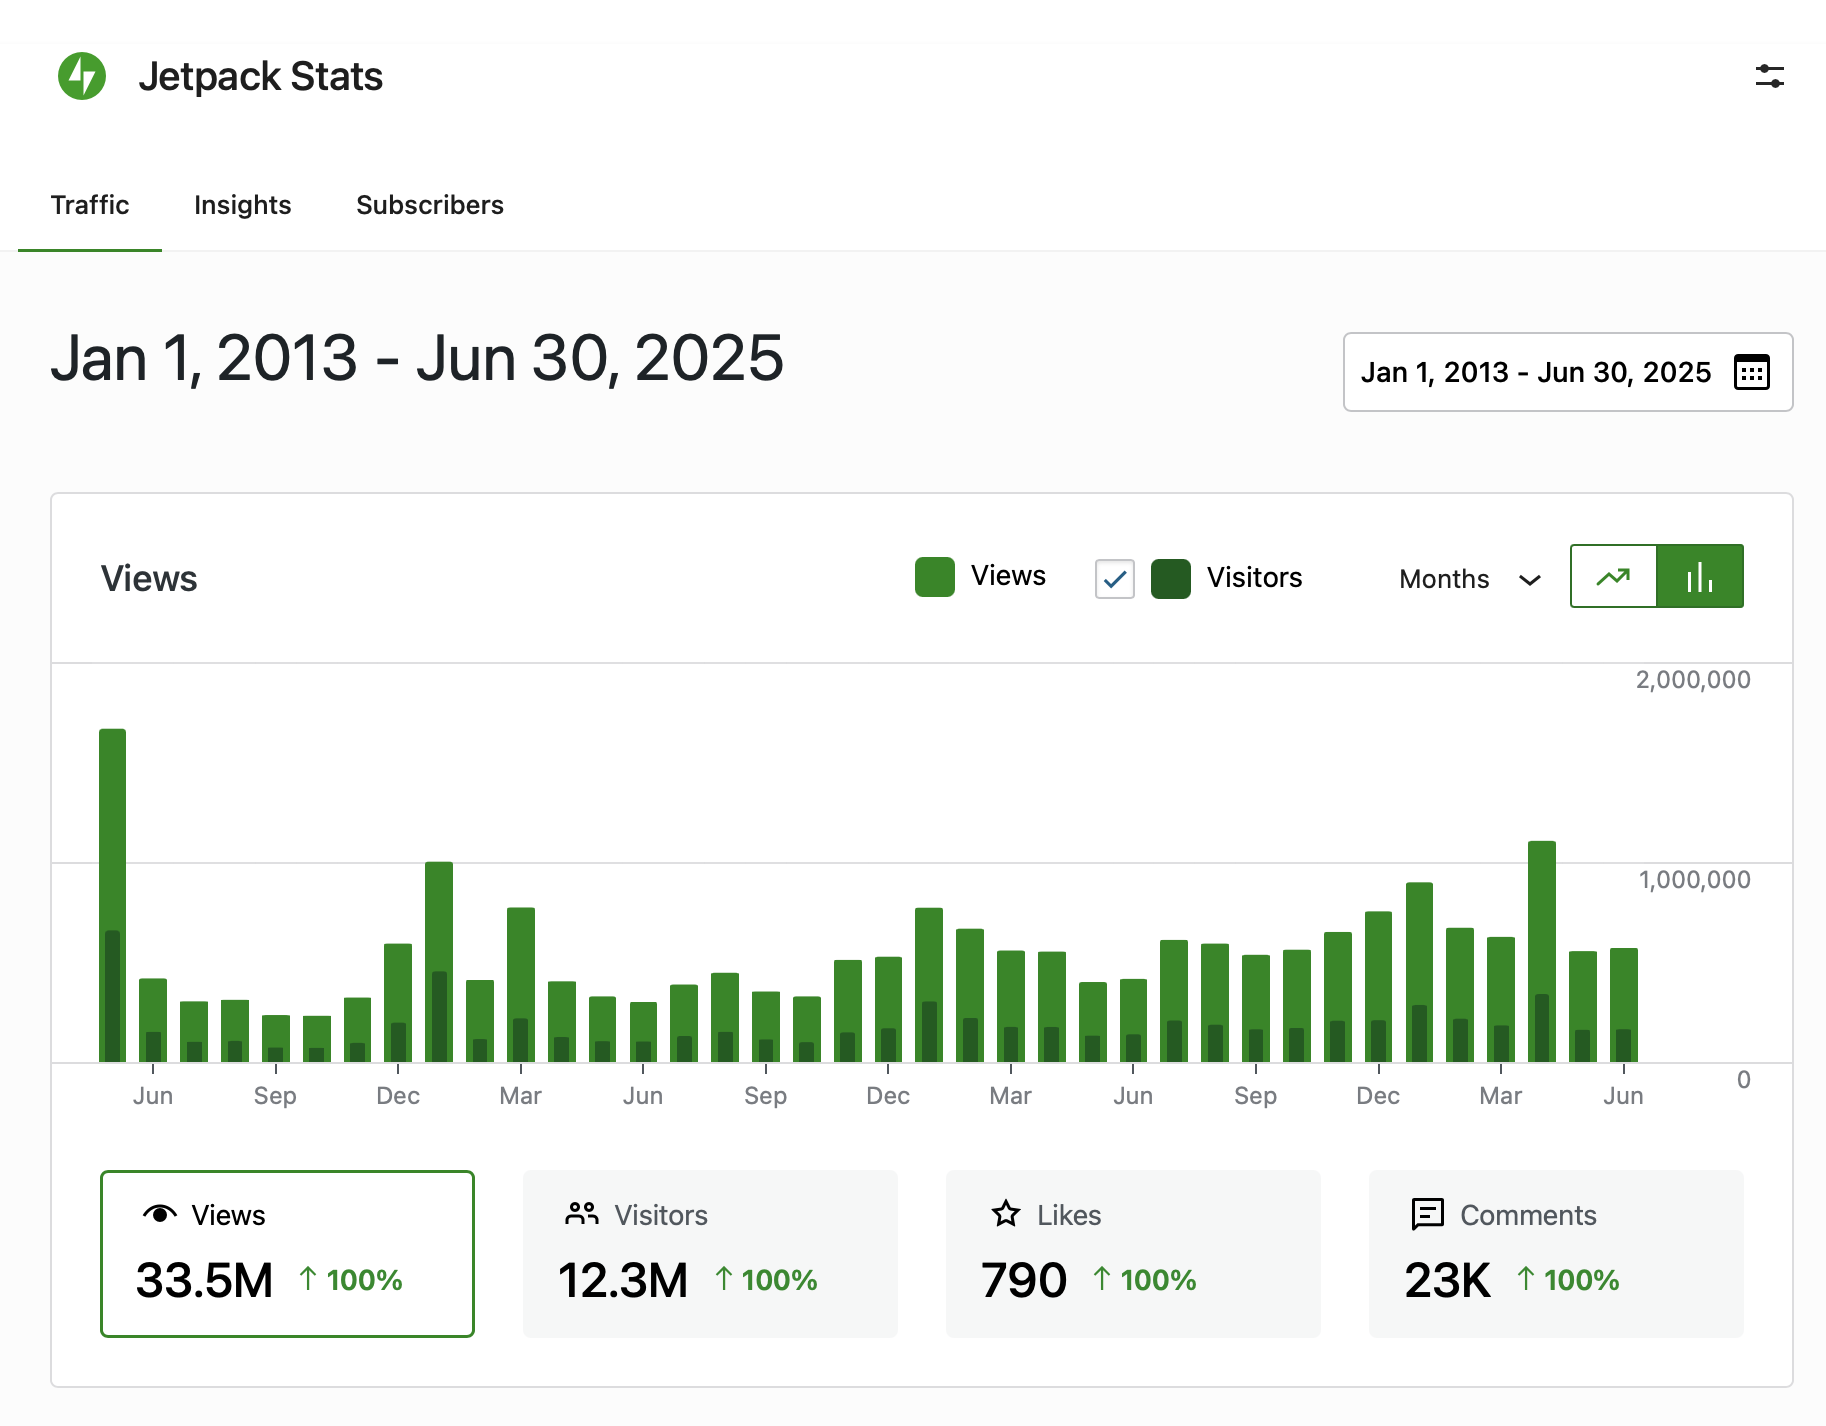The image size is (1826, 1426).
Task: Toggle the Visitors checkbox in legend
Action: pos(1114,578)
